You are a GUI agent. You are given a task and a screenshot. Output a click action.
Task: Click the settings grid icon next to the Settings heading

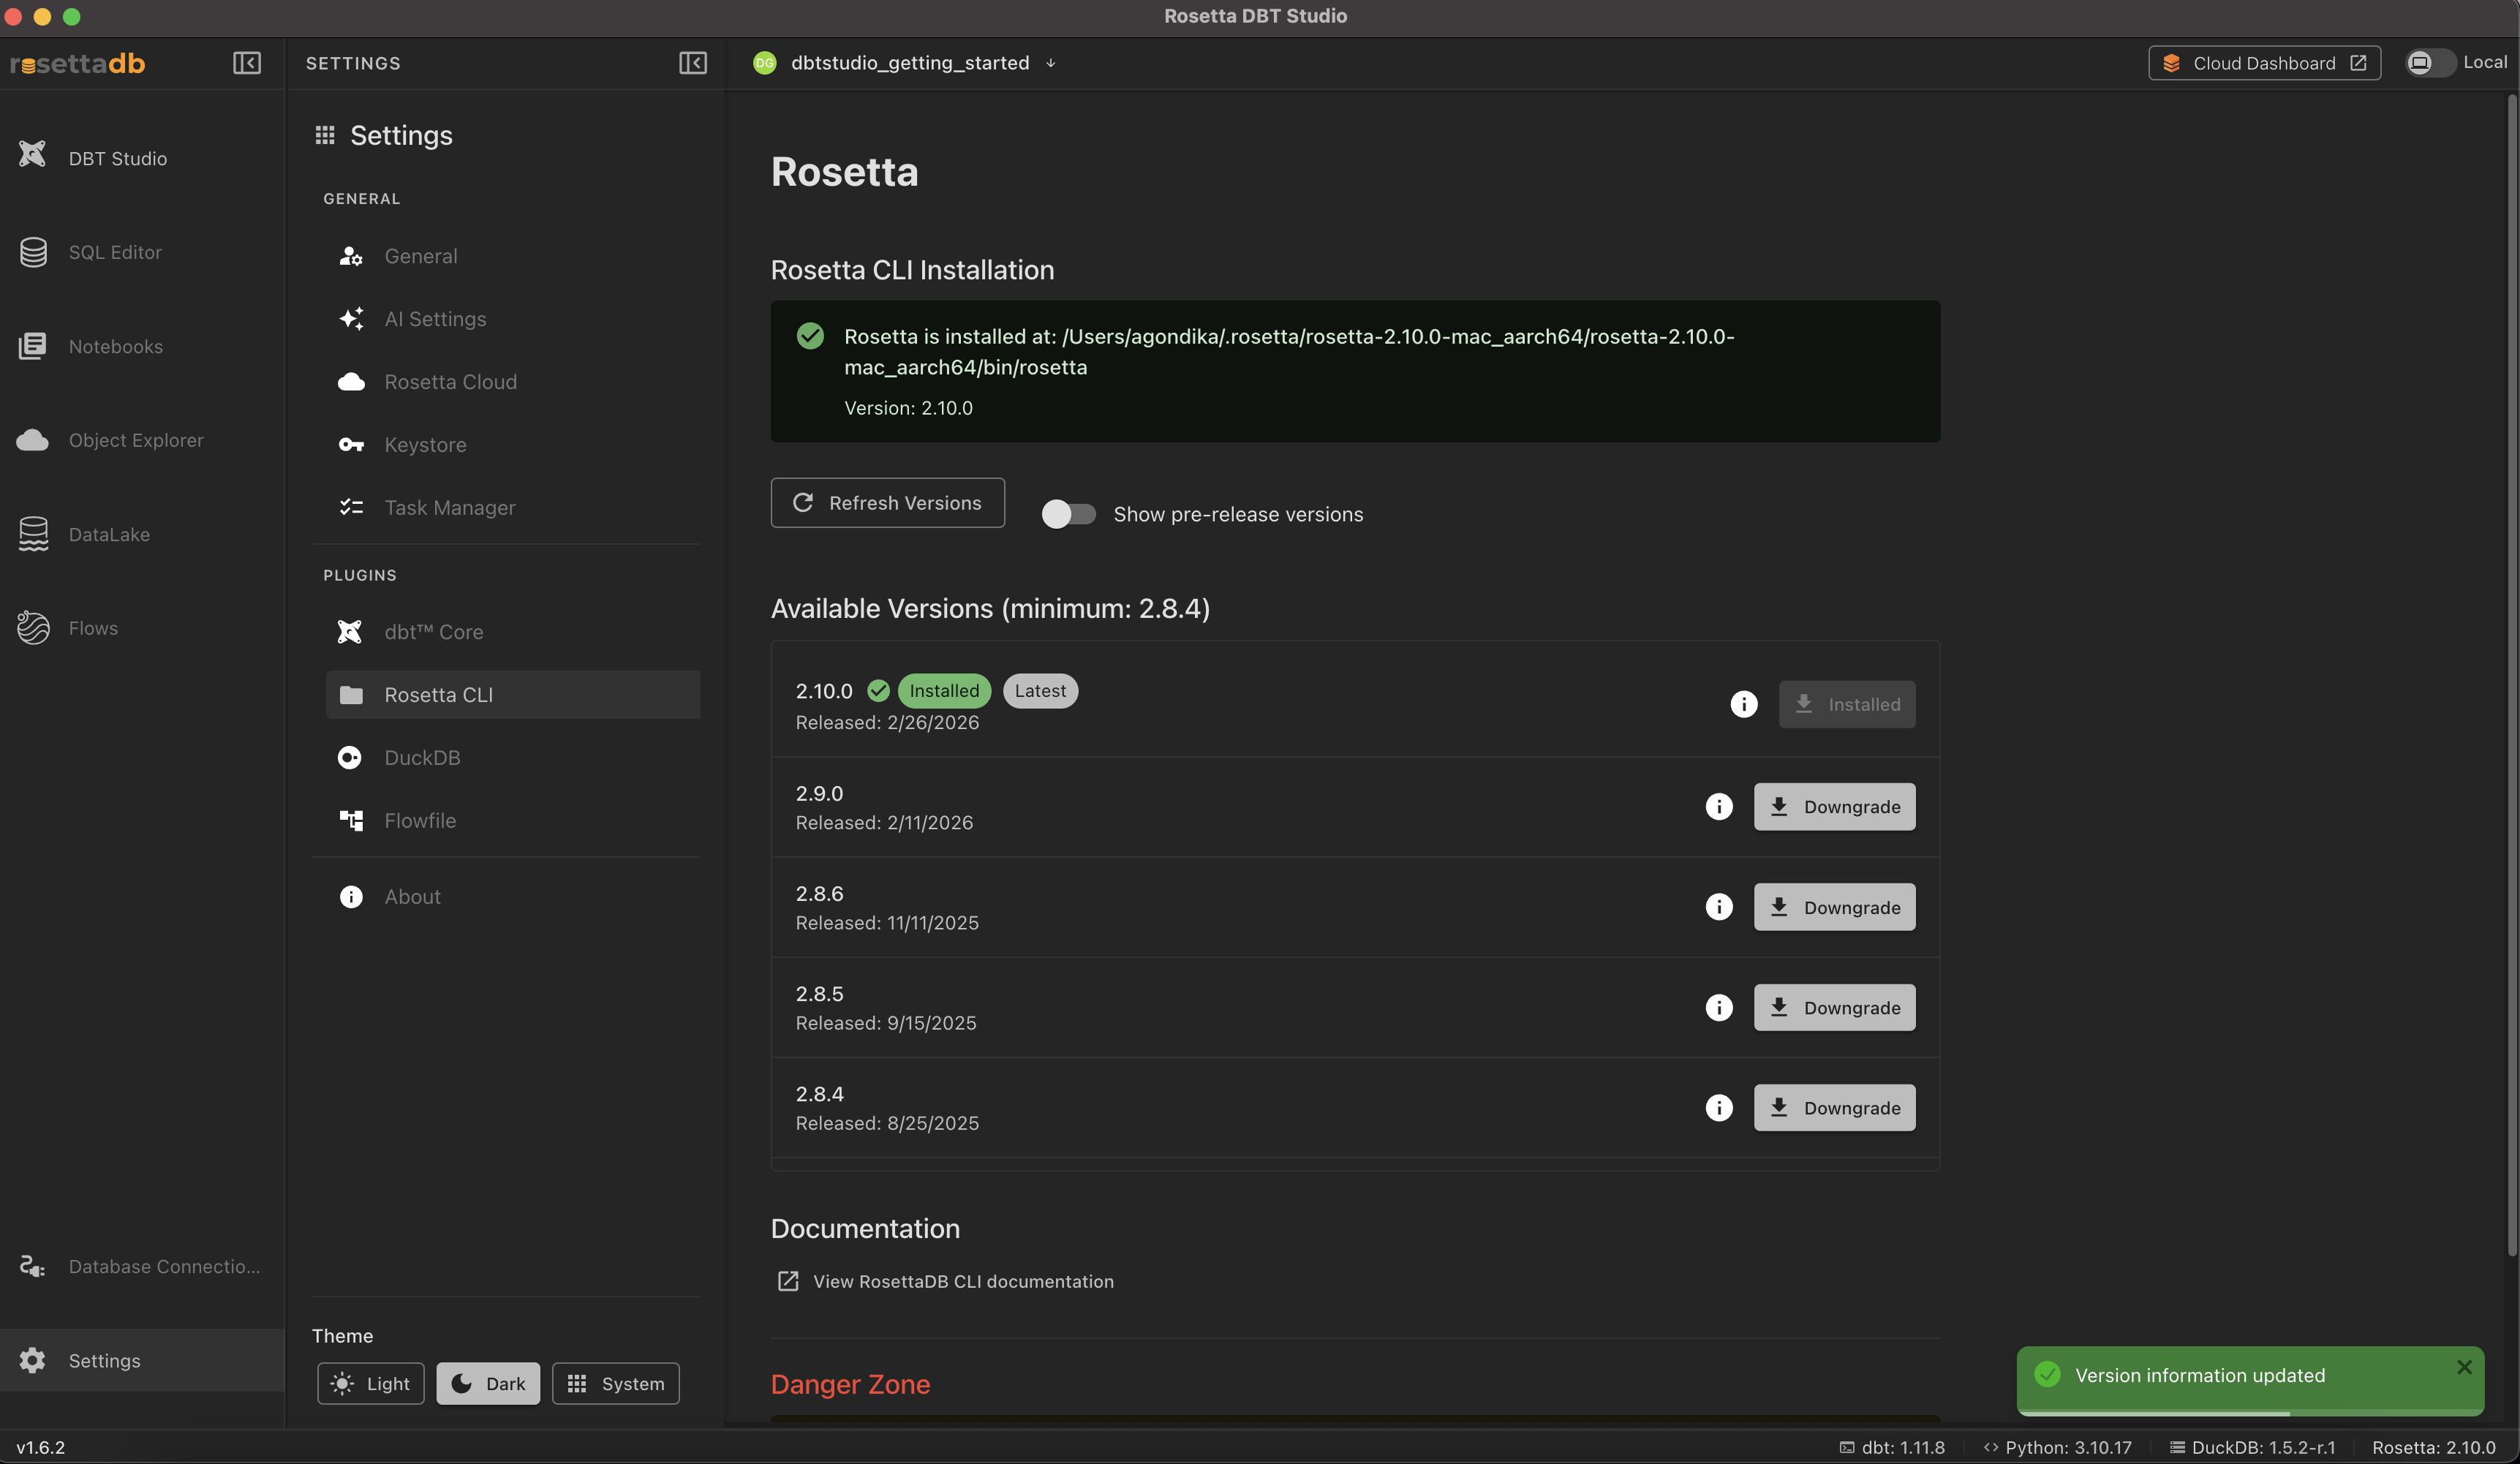pos(325,135)
